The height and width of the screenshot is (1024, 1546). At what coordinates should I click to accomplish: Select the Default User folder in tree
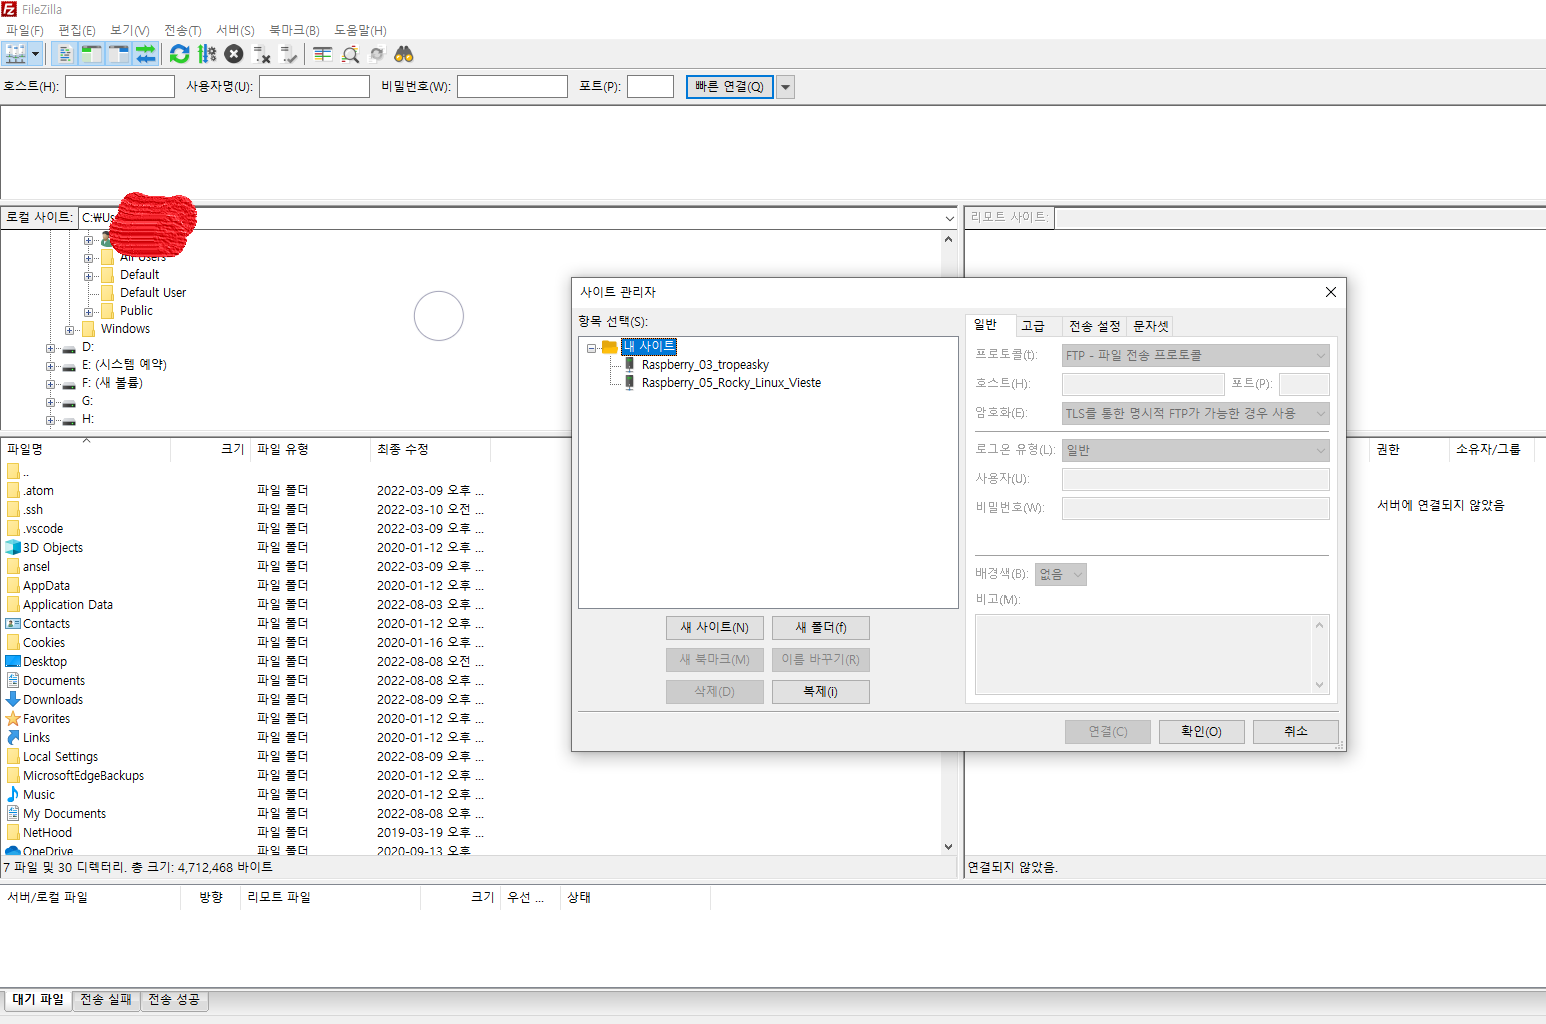coord(153,293)
